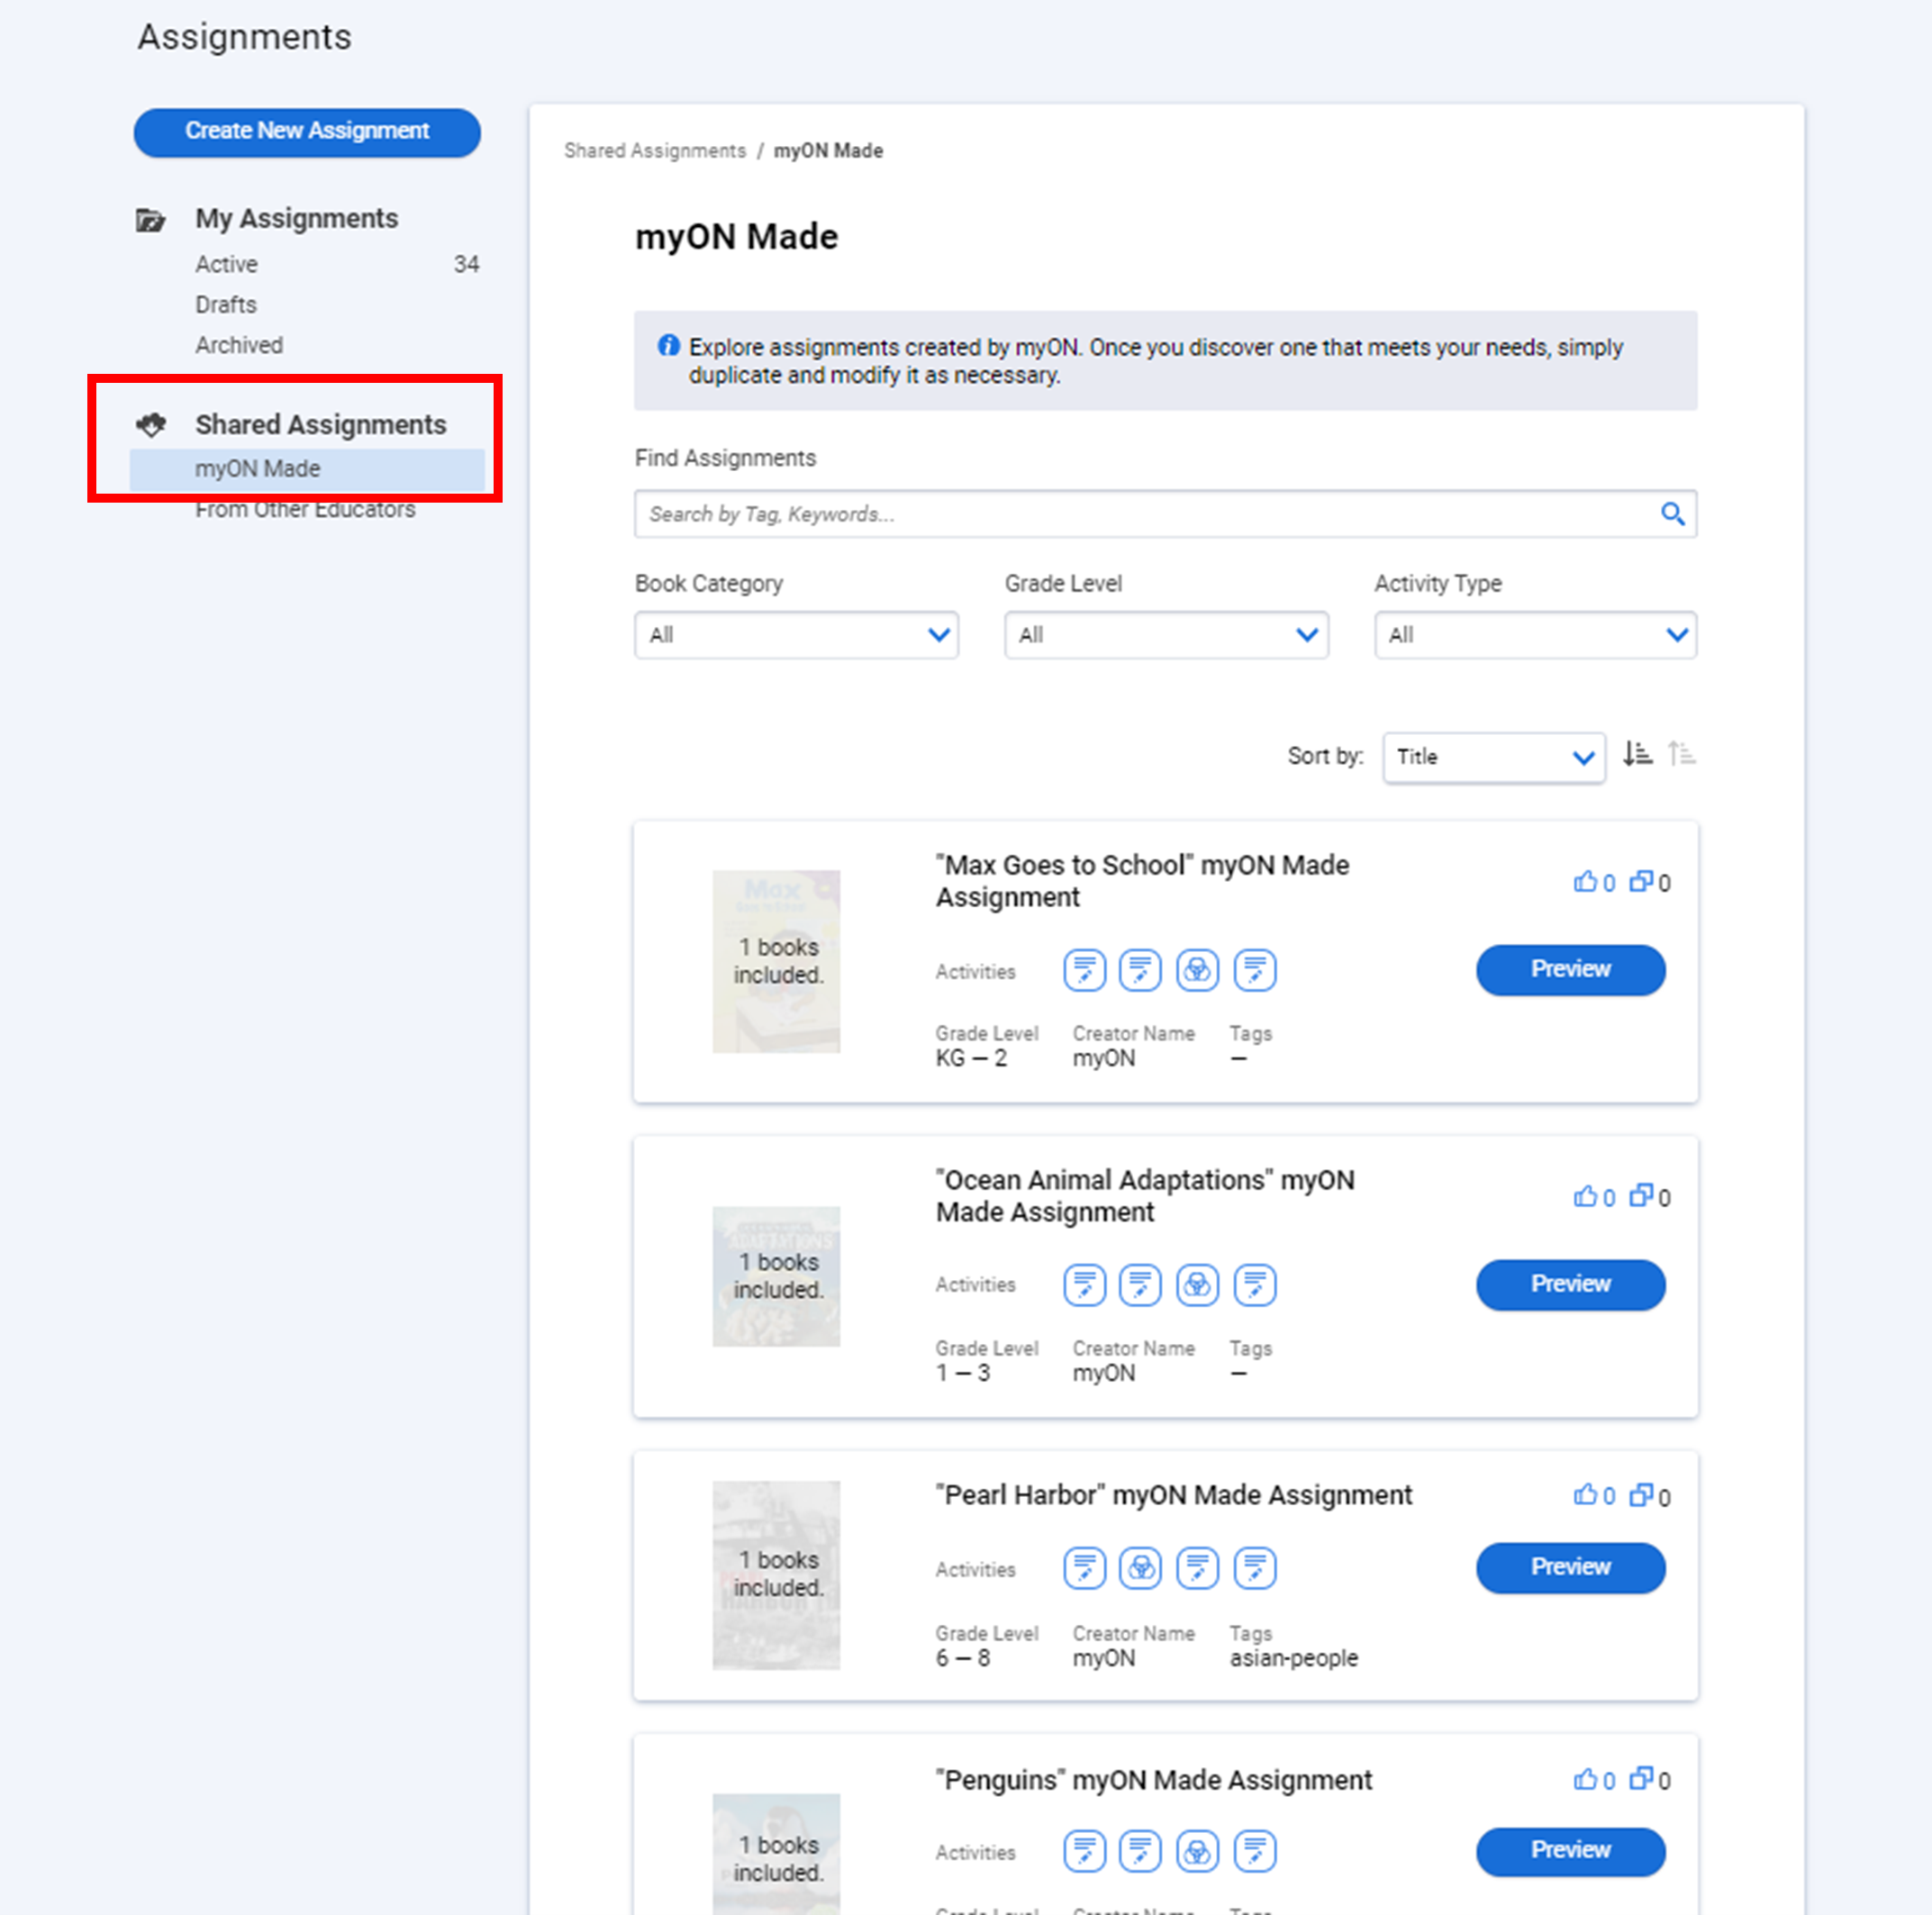
Task: Open Active assignments in sidebar
Action: (227, 265)
